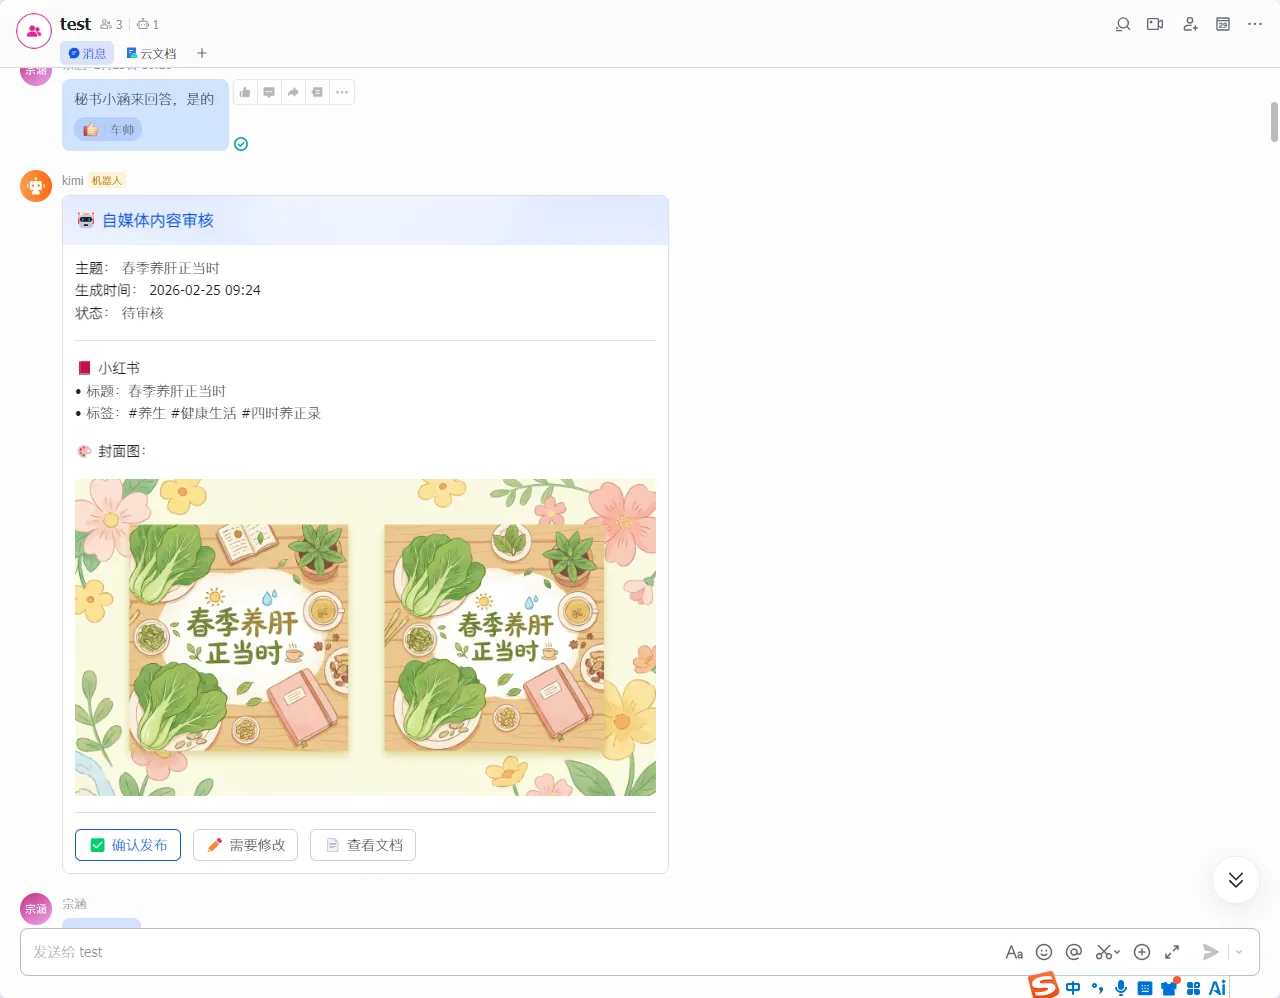Forward the message with arrow icon
This screenshot has width=1280, height=998.
click(x=293, y=92)
